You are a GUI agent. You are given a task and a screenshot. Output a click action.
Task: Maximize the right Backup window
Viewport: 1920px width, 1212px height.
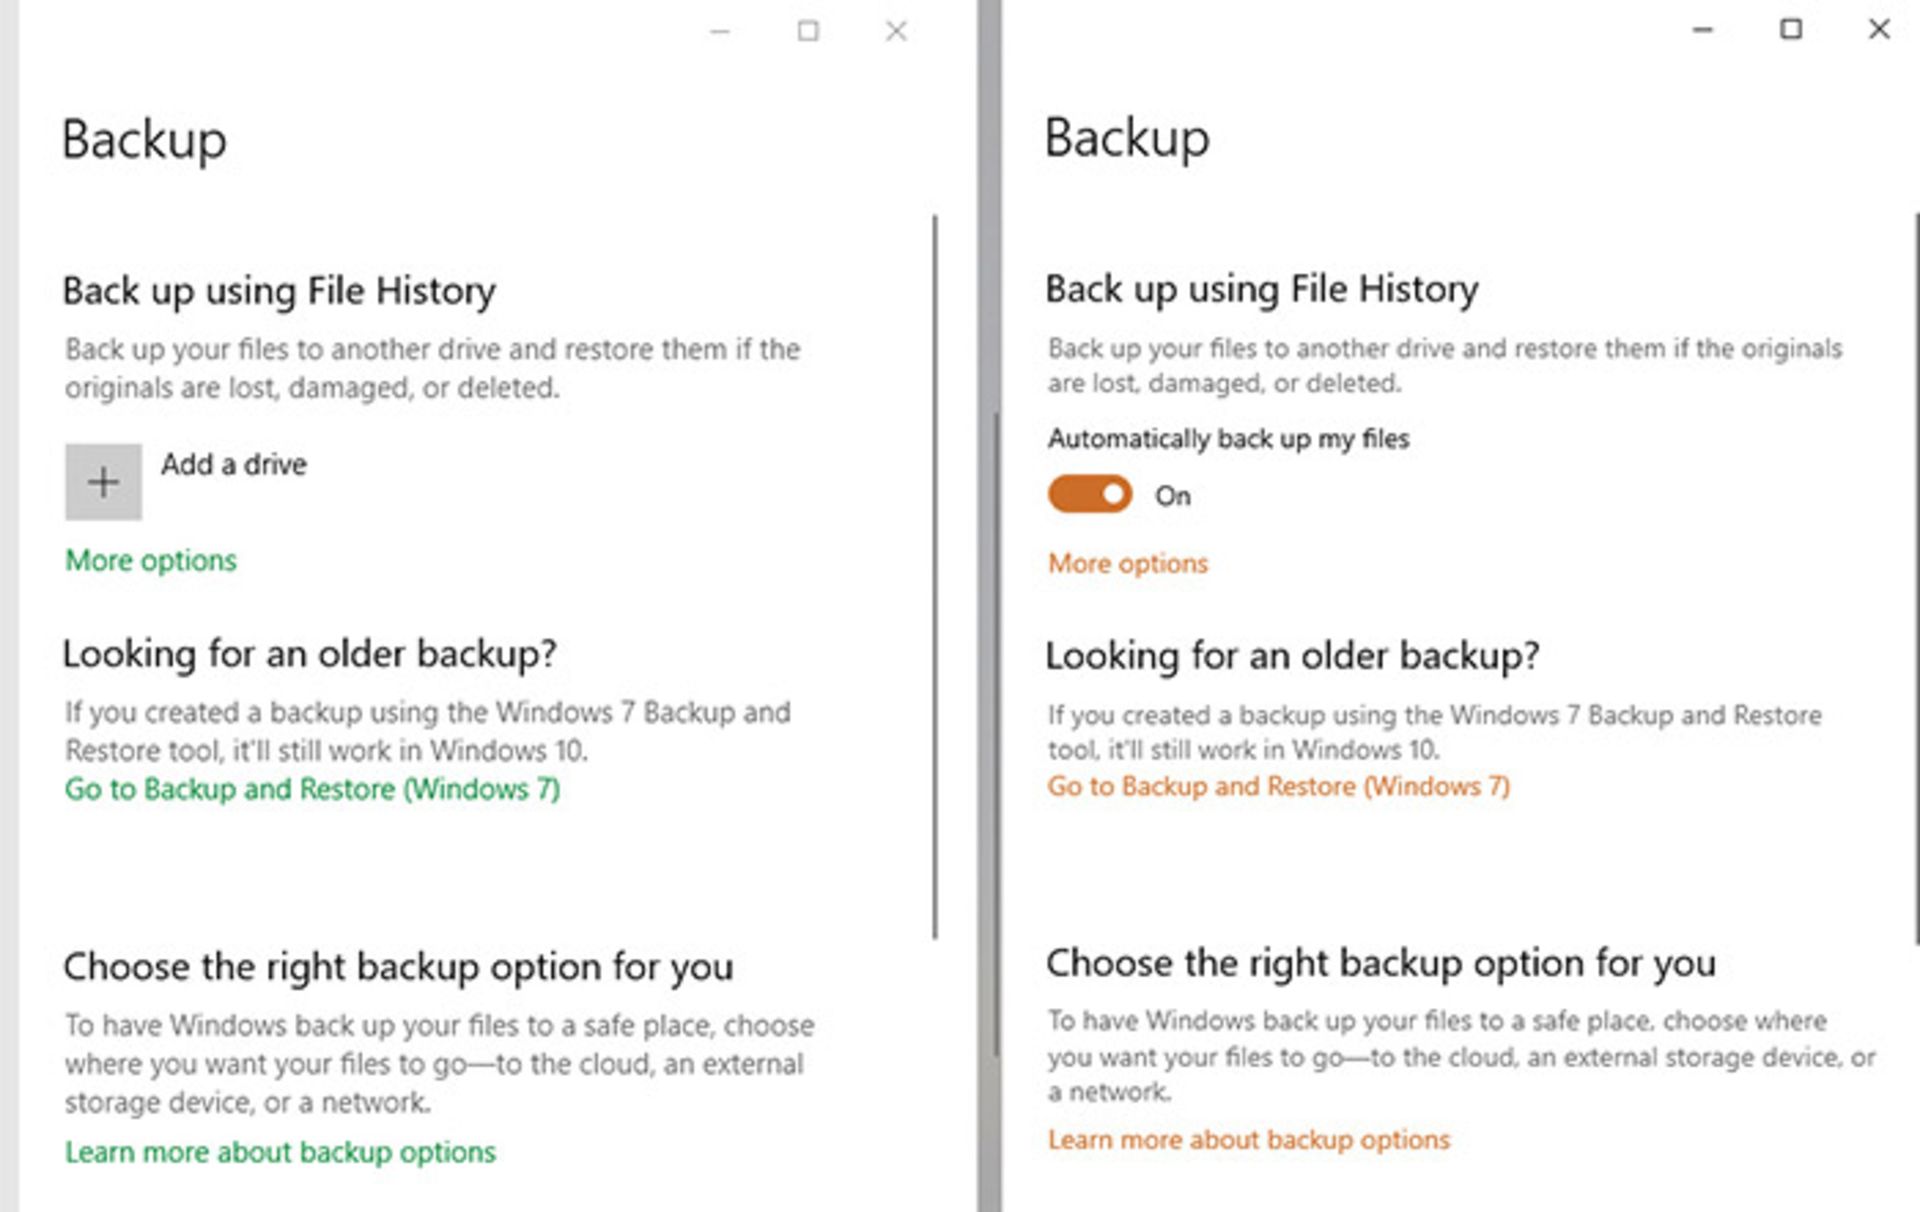pos(1791,30)
